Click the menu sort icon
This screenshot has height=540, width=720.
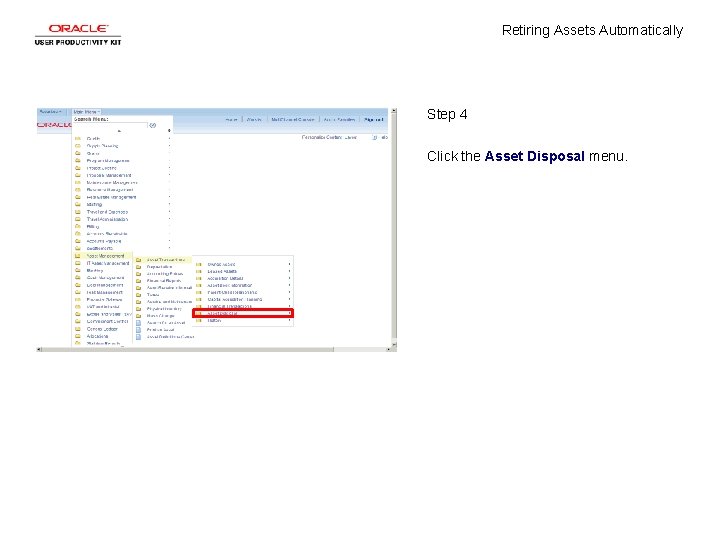tap(169, 131)
